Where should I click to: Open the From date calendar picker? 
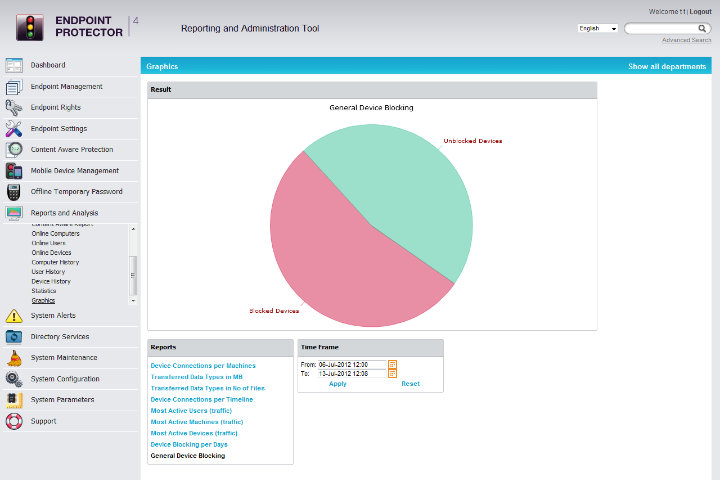point(392,364)
